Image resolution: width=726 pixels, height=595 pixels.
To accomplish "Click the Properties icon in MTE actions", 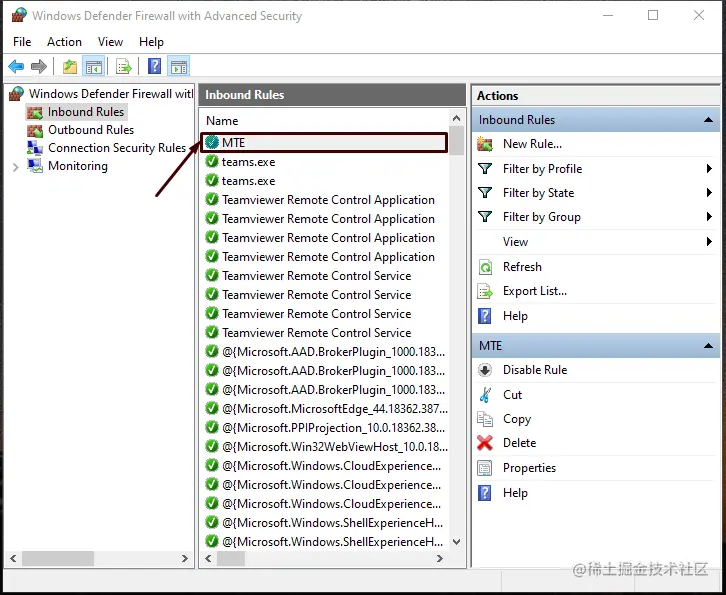I will (485, 468).
